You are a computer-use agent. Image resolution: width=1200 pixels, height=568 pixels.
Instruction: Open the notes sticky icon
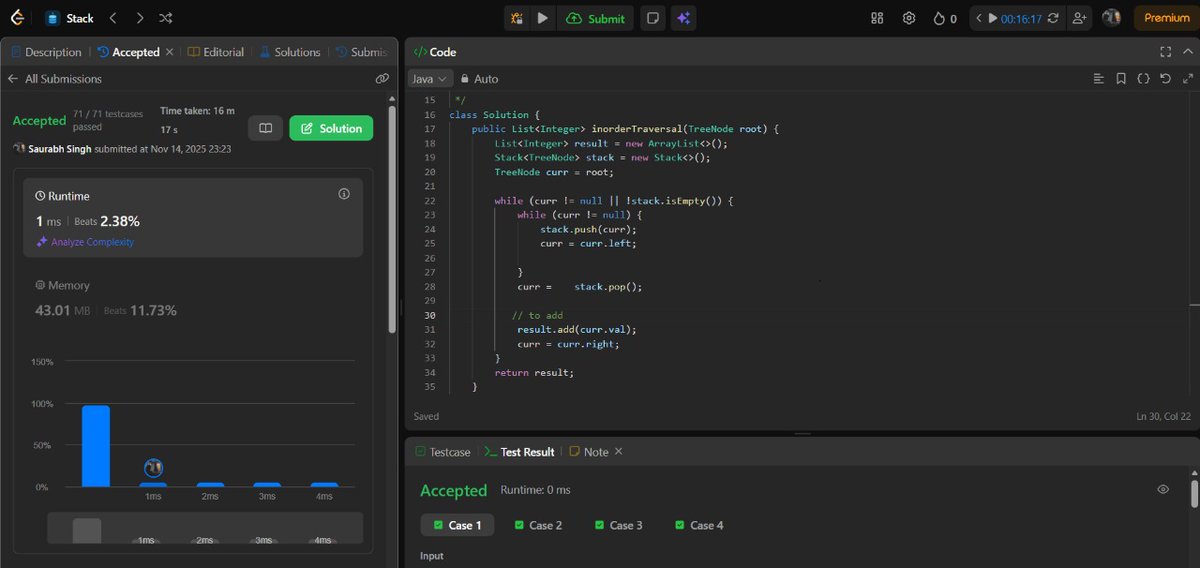(652, 18)
